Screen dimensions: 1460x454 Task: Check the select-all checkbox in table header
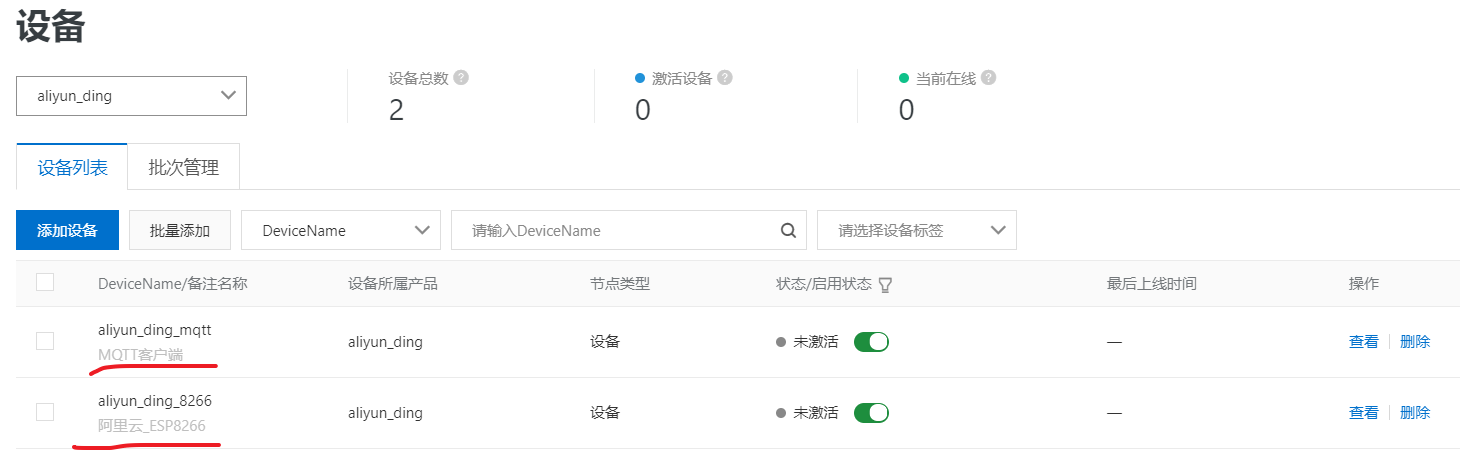coord(45,283)
